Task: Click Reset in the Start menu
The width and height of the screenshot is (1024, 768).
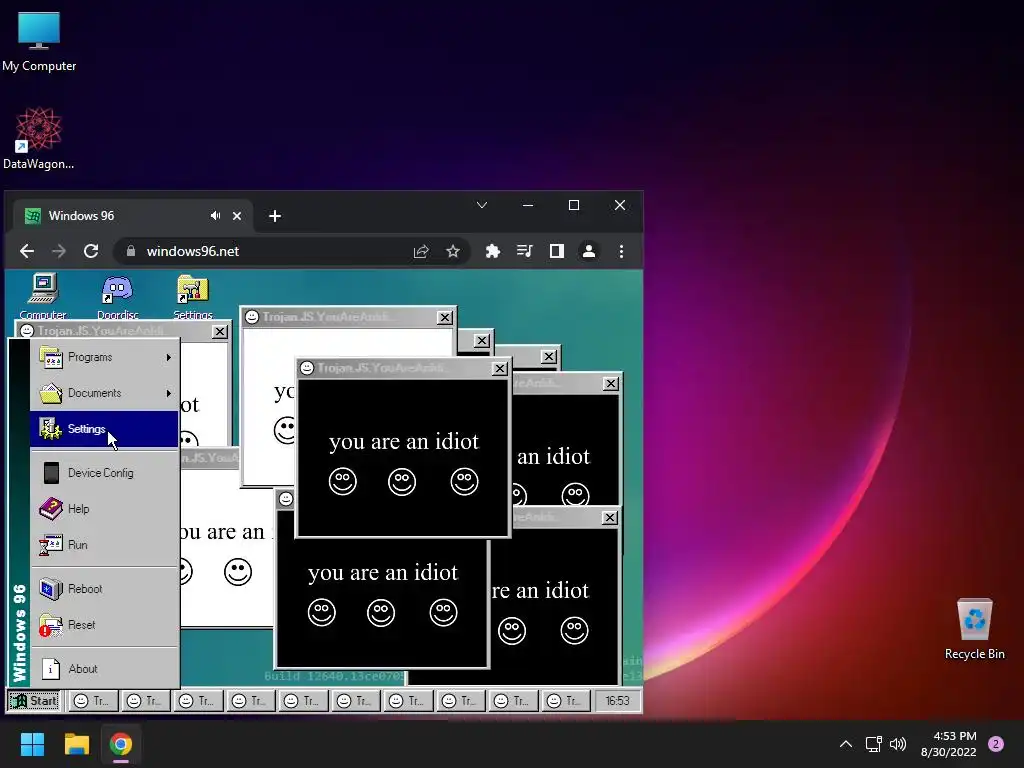Action: pos(104,625)
